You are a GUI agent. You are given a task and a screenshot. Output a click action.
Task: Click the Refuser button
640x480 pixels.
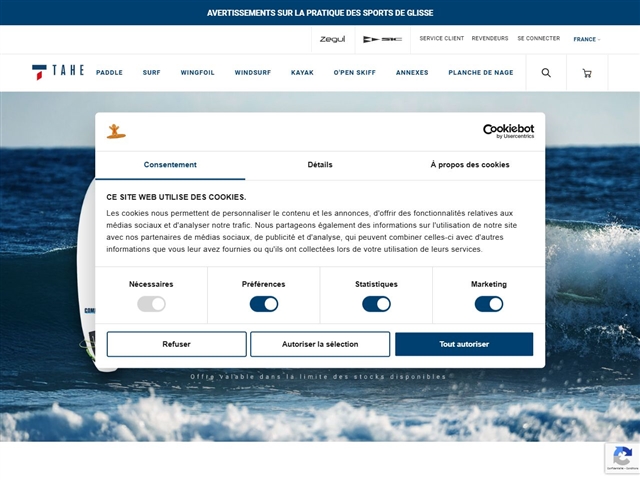coord(176,344)
